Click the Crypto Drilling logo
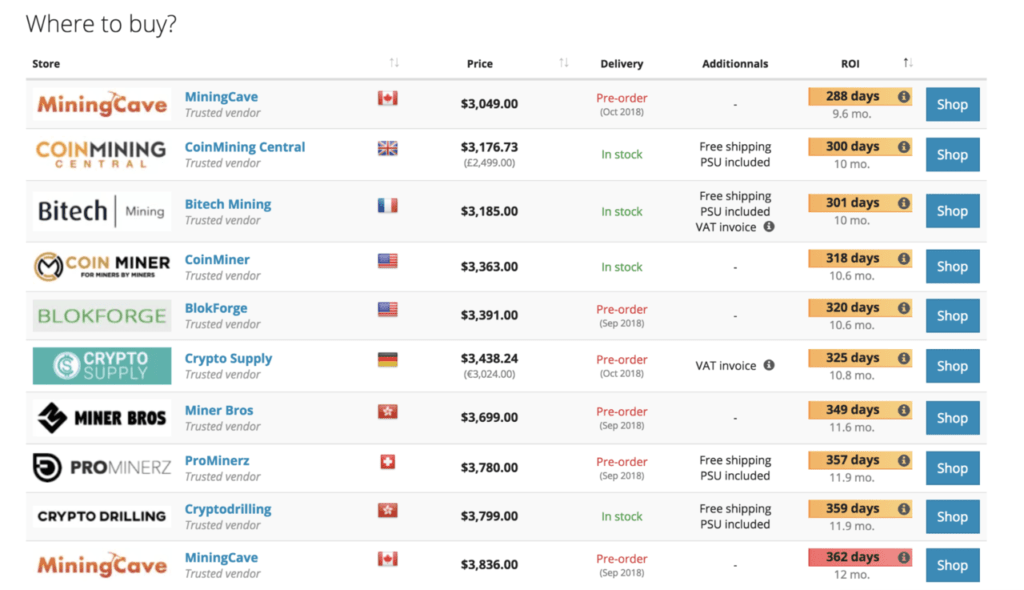 (102, 516)
